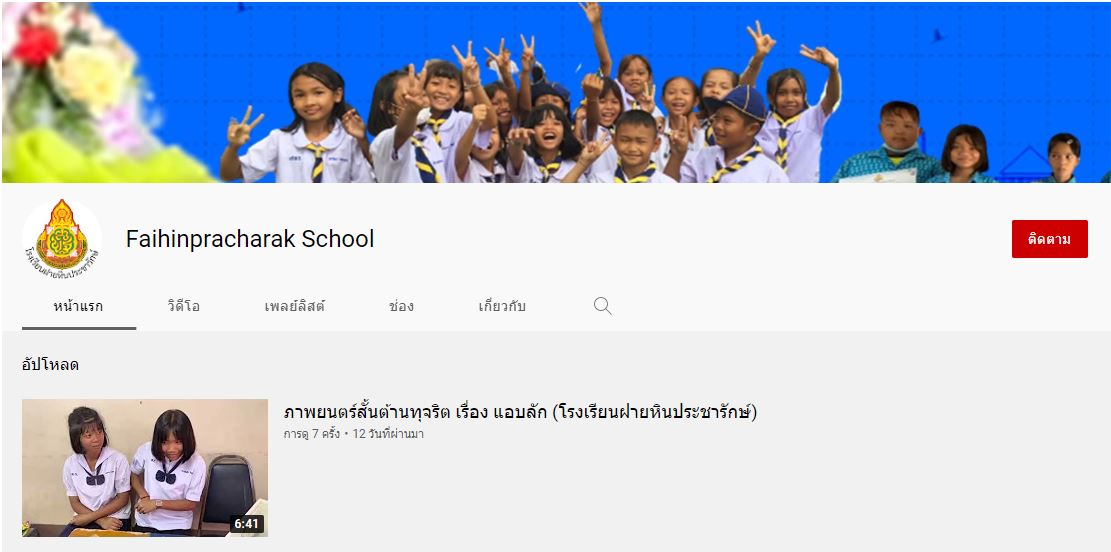1111x552 pixels.
Task: Go to the ช่อง tab
Action: (401, 307)
